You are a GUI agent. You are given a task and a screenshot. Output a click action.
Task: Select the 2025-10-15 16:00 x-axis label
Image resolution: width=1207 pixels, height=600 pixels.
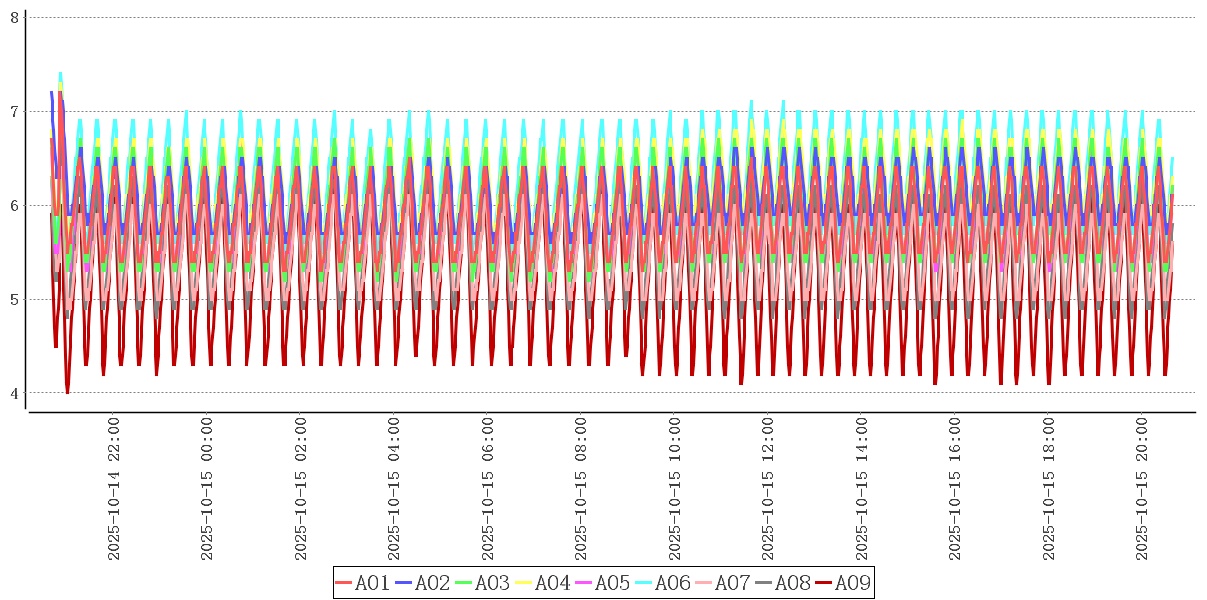(955, 489)
